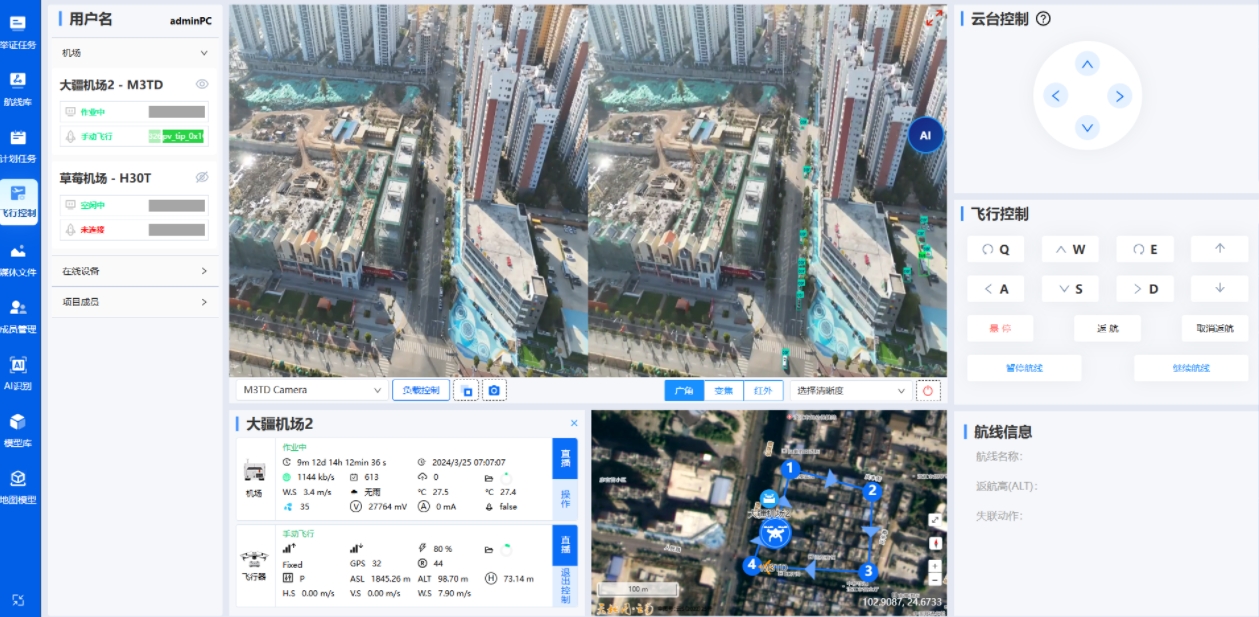Screen dimensions: 1259x617
Task: Pan gimbal right with the right arrow
Action: tap(1119, 96)
